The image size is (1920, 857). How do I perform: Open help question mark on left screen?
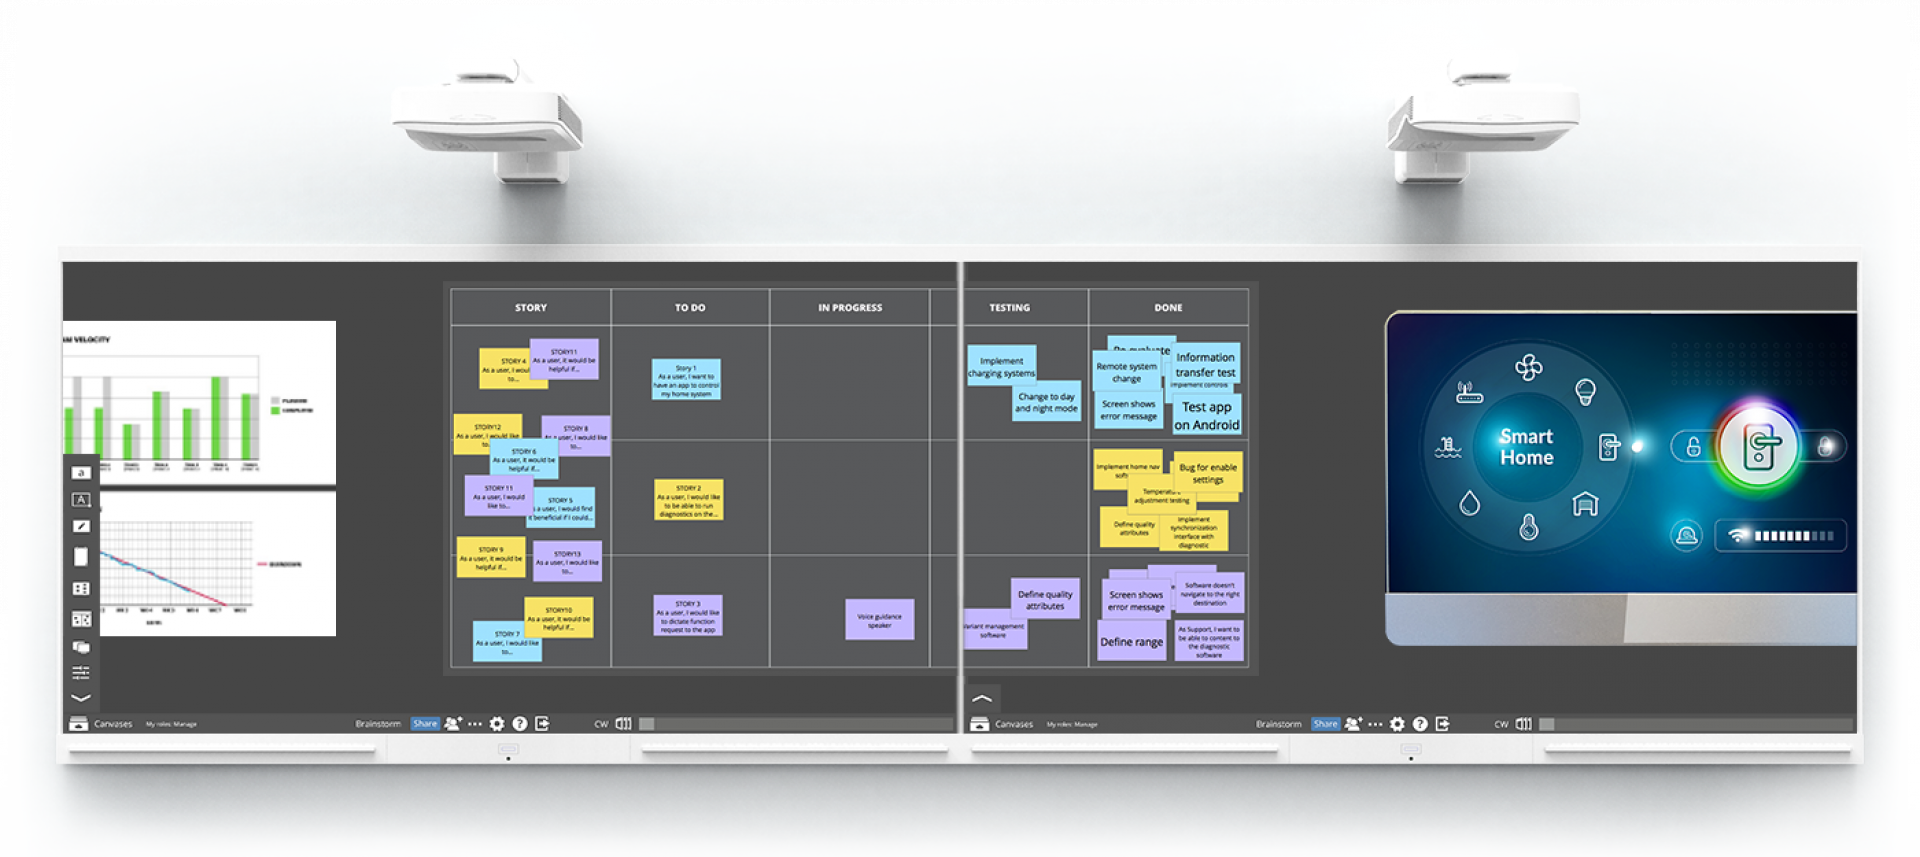(x=520, y=724)
